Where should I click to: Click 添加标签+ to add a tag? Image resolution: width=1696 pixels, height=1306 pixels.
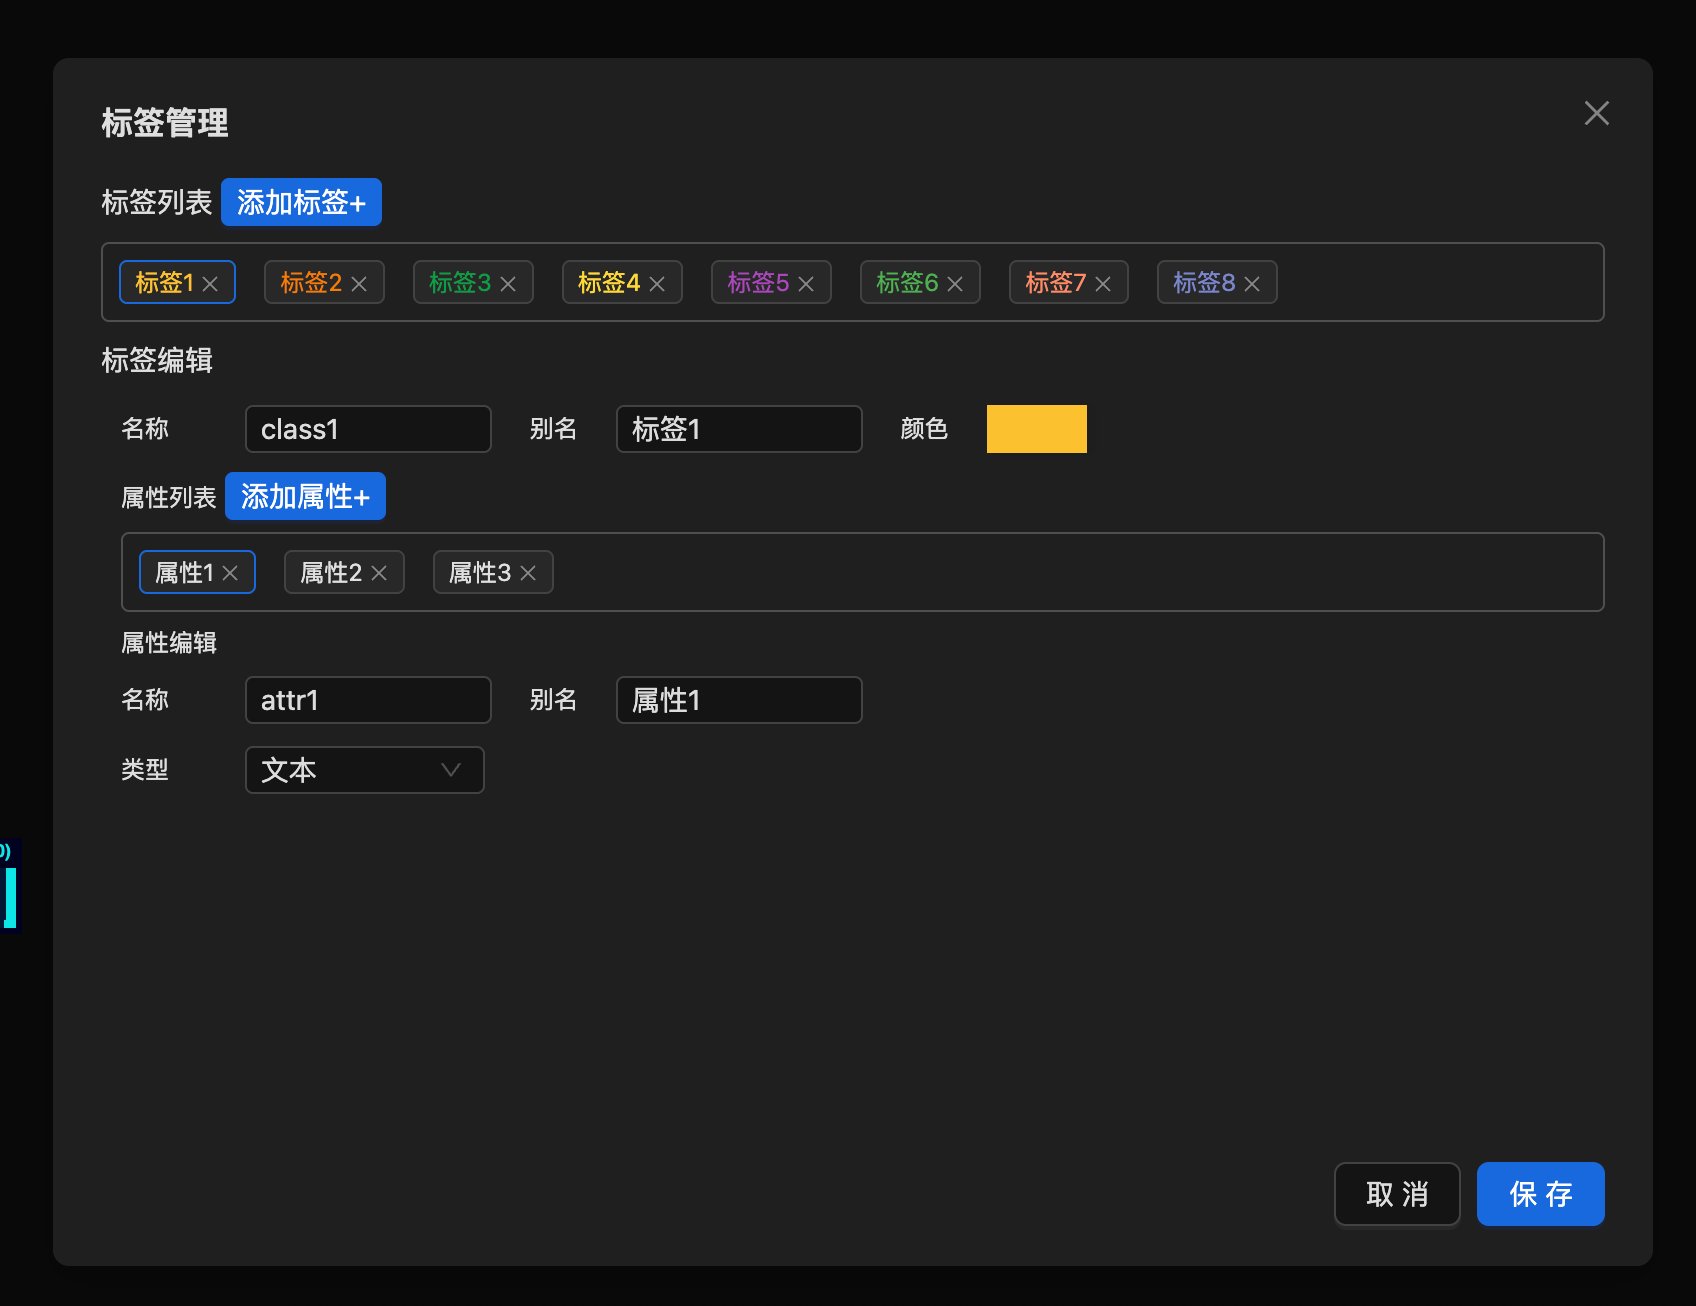coord(301,202)
